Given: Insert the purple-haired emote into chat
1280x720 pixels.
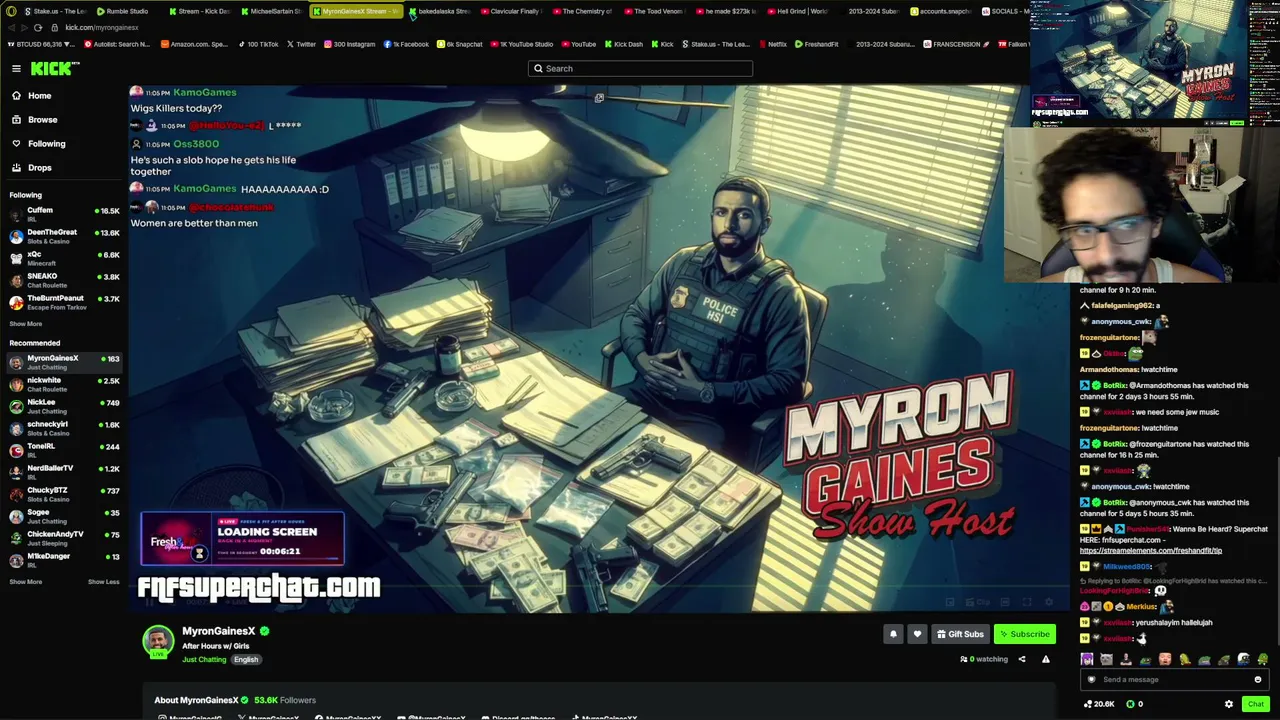Looking at the screenshot, I should (x=1087, y=660).
